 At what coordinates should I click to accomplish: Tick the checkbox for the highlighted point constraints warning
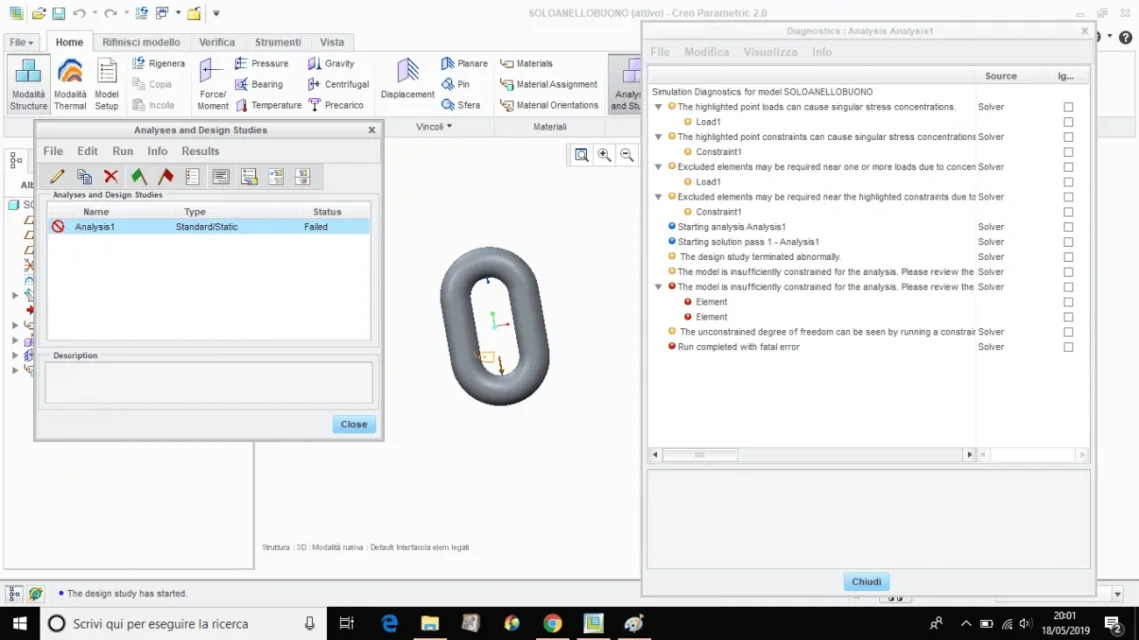(x=1068, y=137)
